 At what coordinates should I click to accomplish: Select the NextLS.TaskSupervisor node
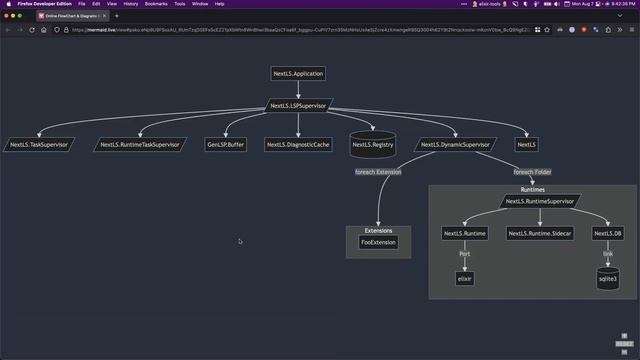39,144
